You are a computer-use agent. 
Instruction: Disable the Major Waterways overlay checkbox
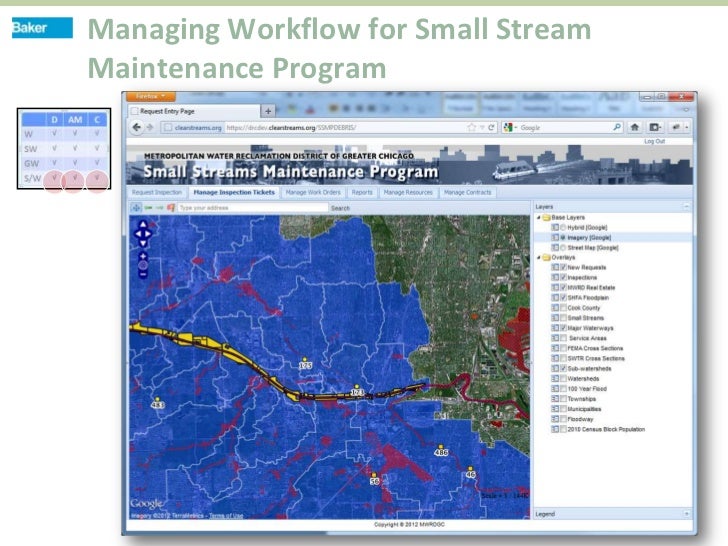(x=563, y=328)
